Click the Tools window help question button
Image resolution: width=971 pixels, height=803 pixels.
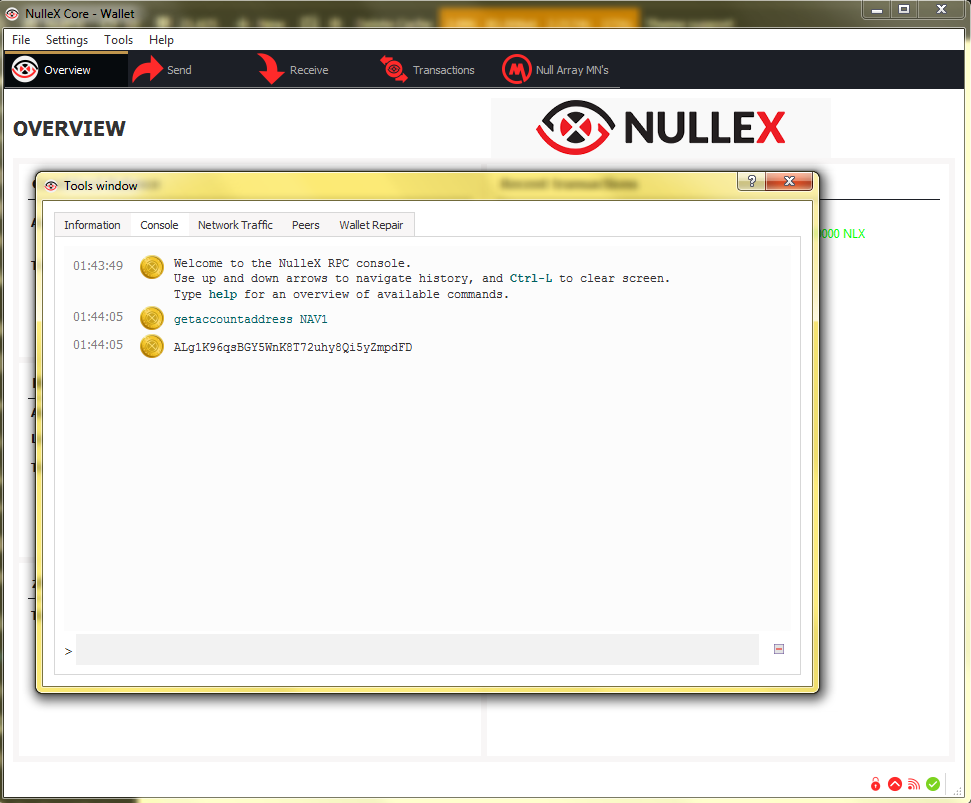(751, 181)
